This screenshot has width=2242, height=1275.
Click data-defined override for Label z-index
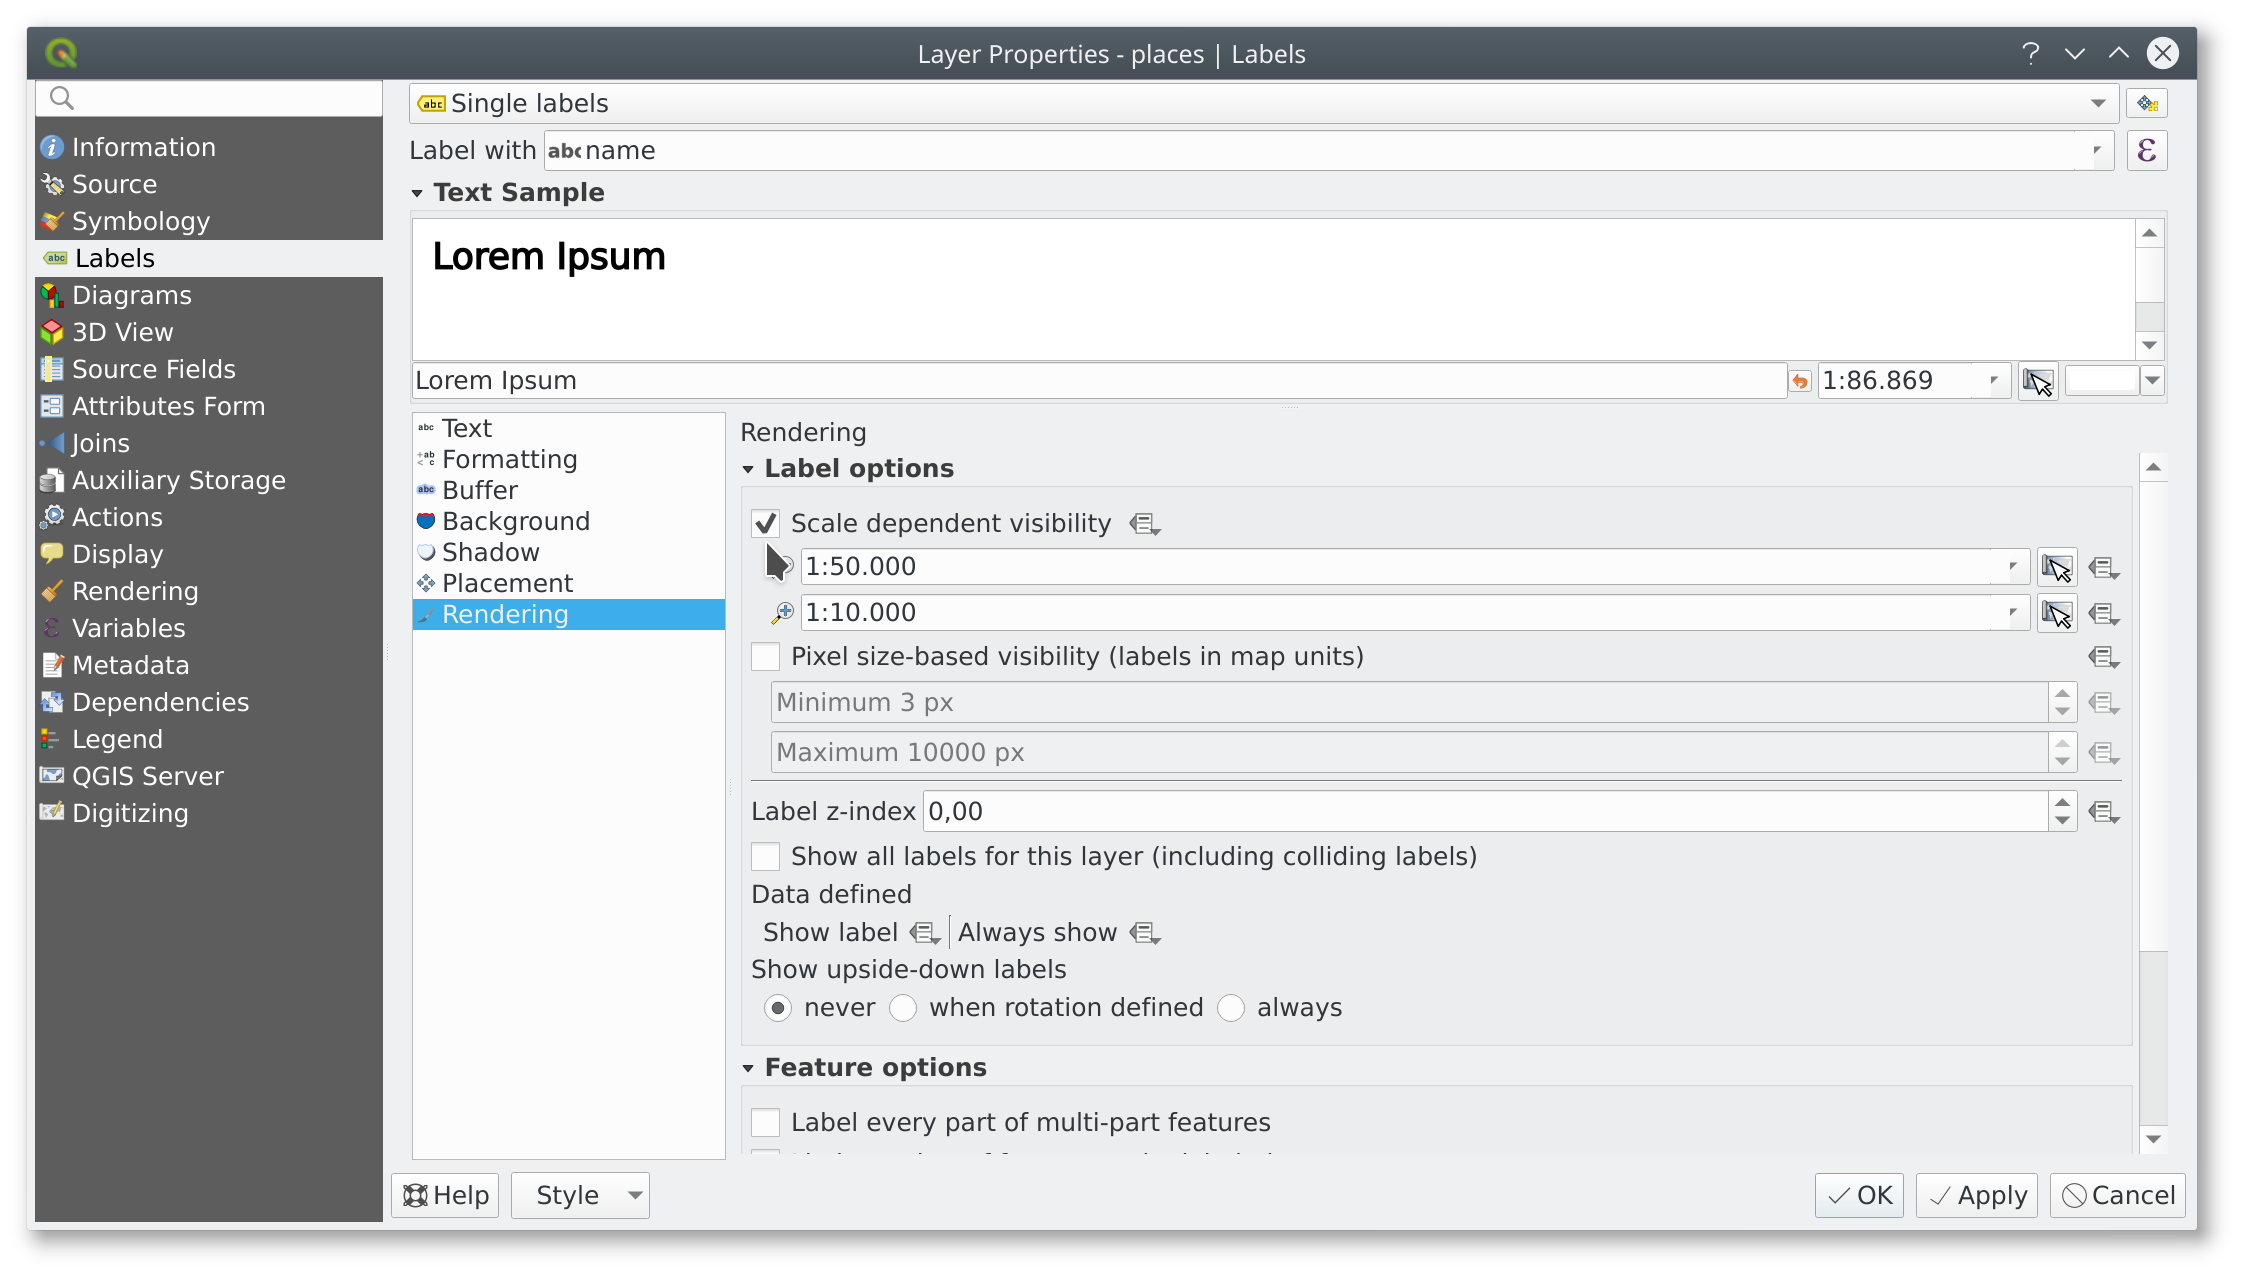(2103, 812)
